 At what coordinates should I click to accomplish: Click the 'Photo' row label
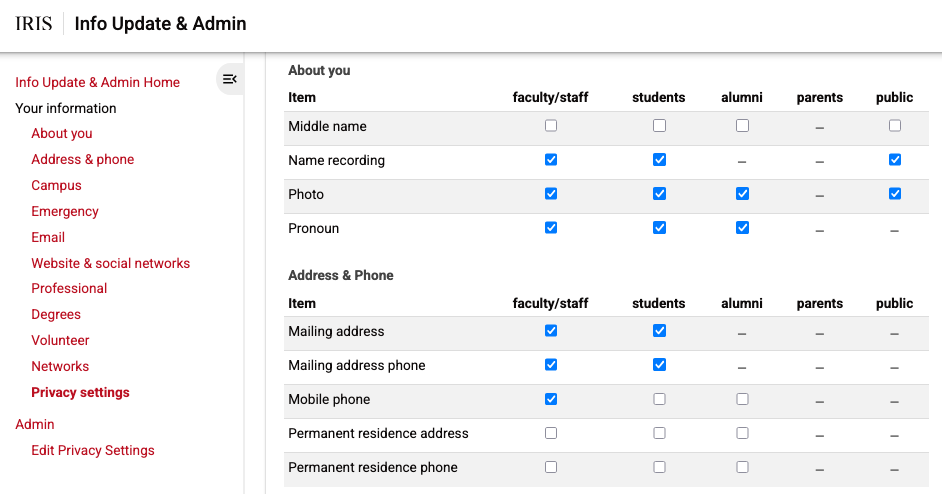[306, 194]
